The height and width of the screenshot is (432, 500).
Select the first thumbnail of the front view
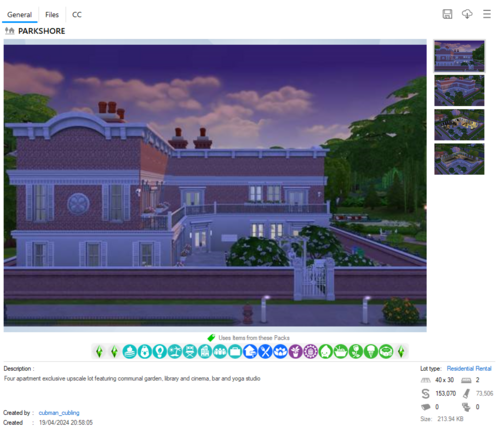pyautogui.click(x=459, y=56)
